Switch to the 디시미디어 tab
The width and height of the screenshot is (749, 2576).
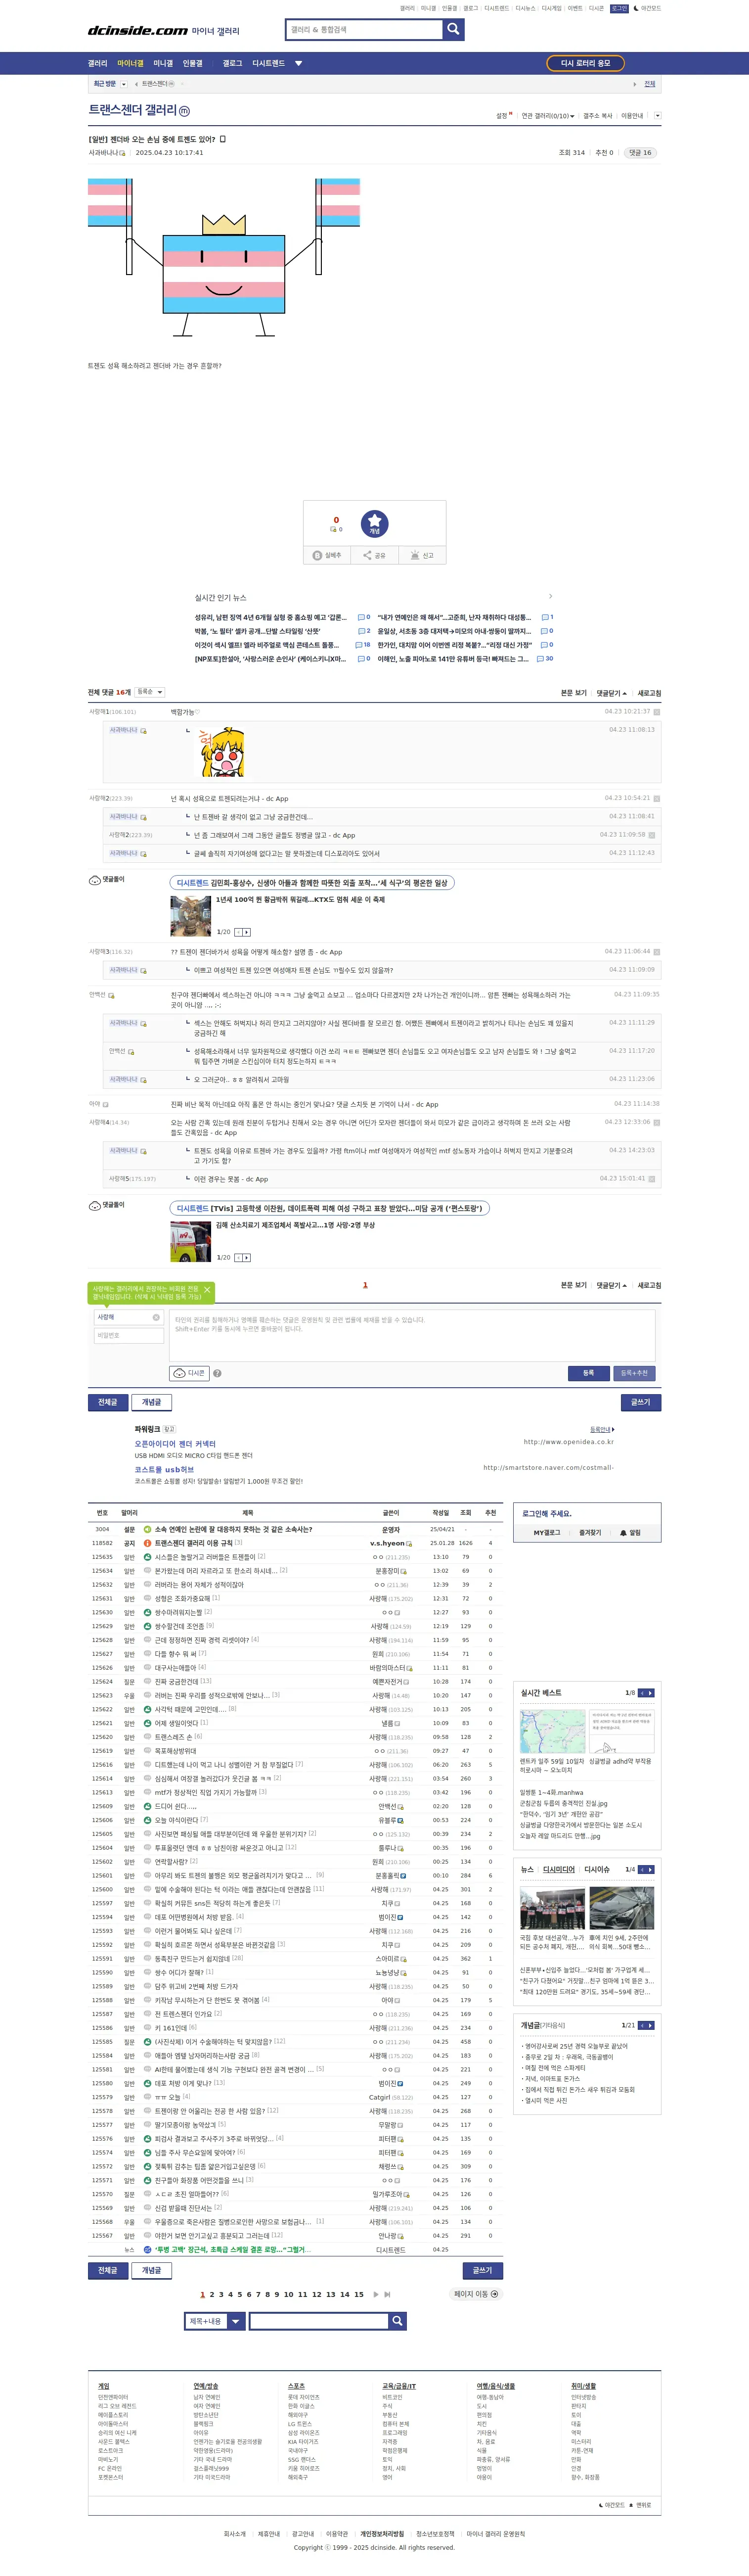tap(559, 1869)
